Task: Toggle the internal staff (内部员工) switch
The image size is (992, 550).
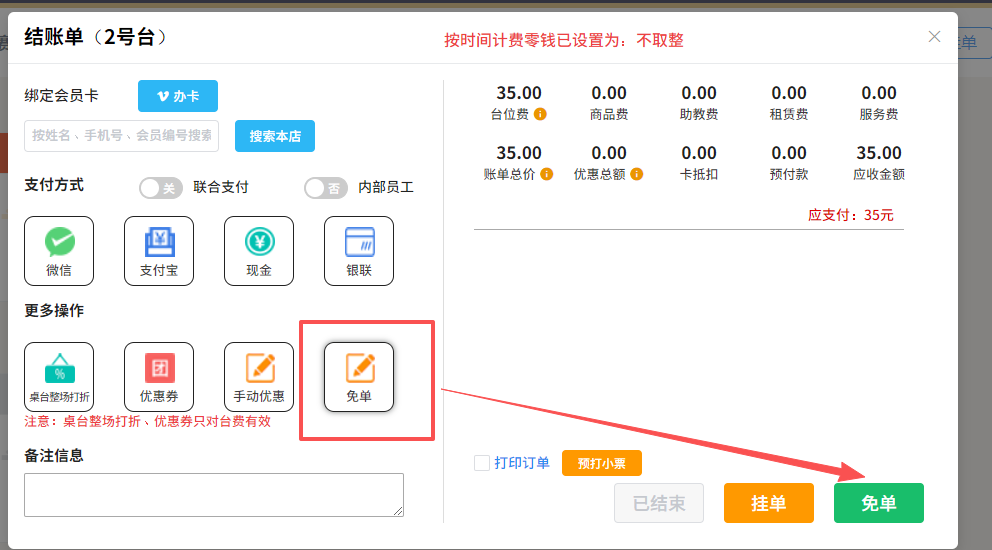Action: point(326,188)
